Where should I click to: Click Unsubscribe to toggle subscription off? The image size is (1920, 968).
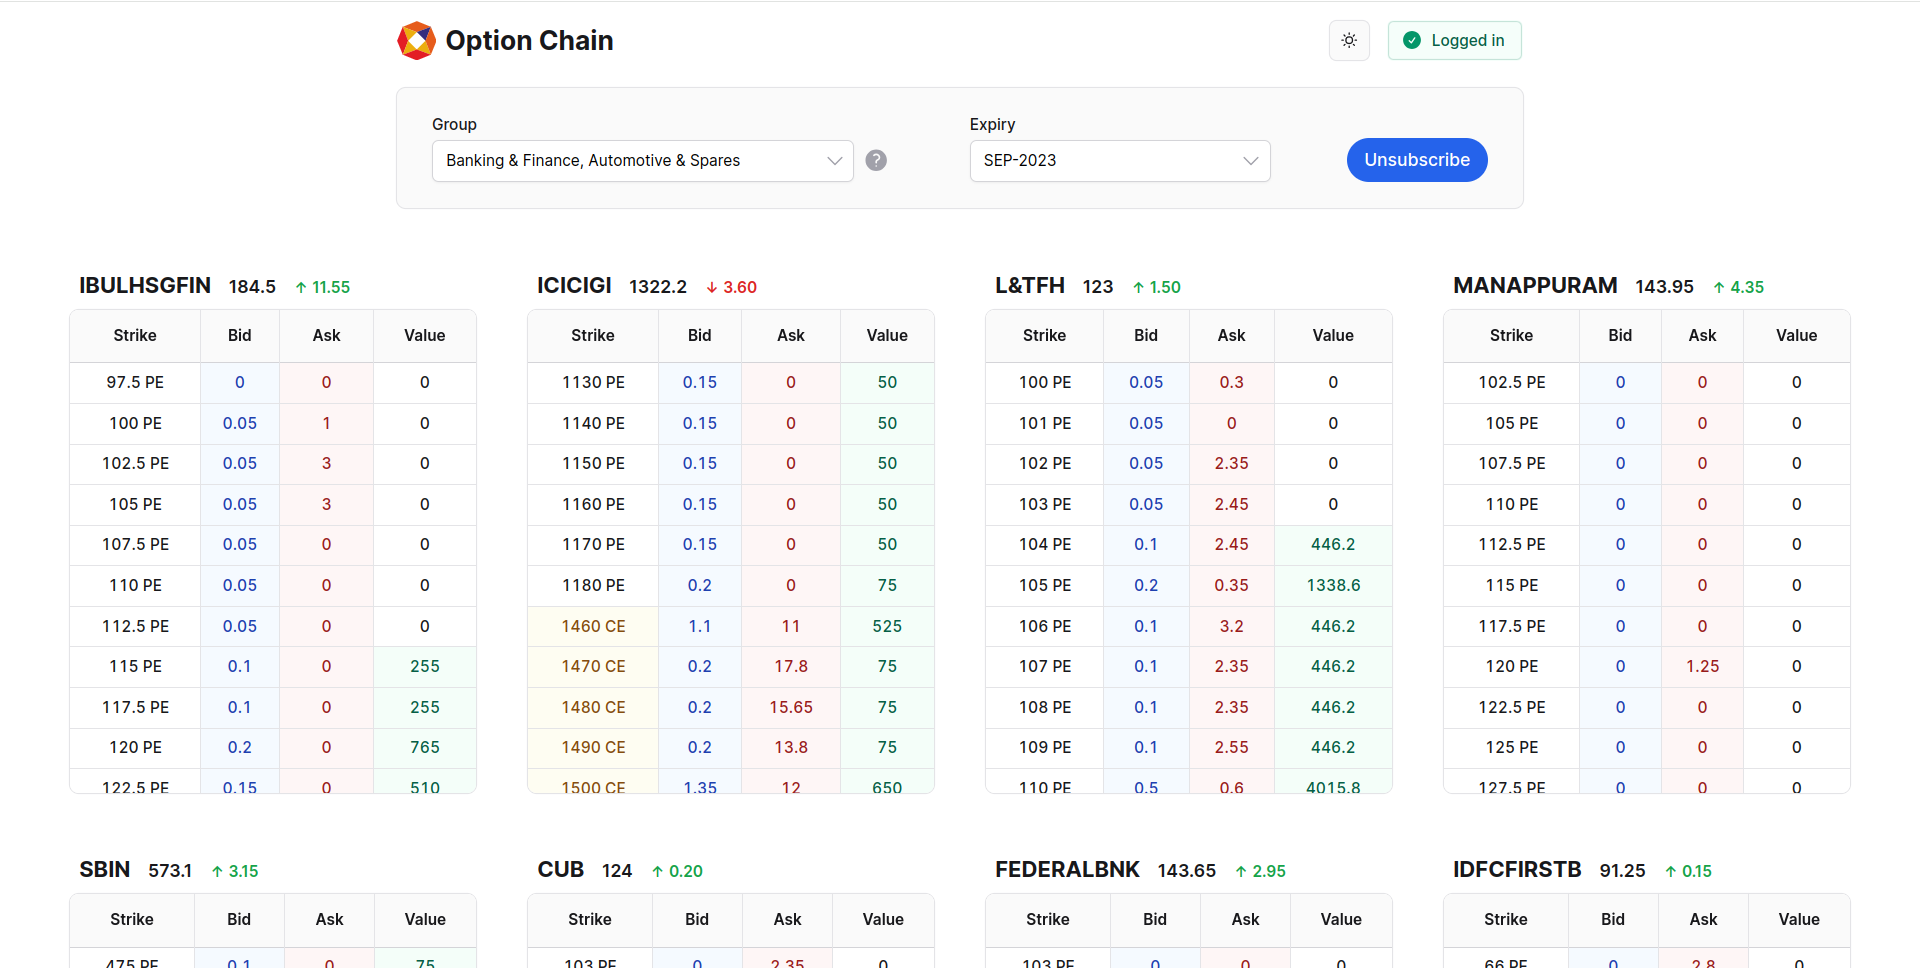1417,160
